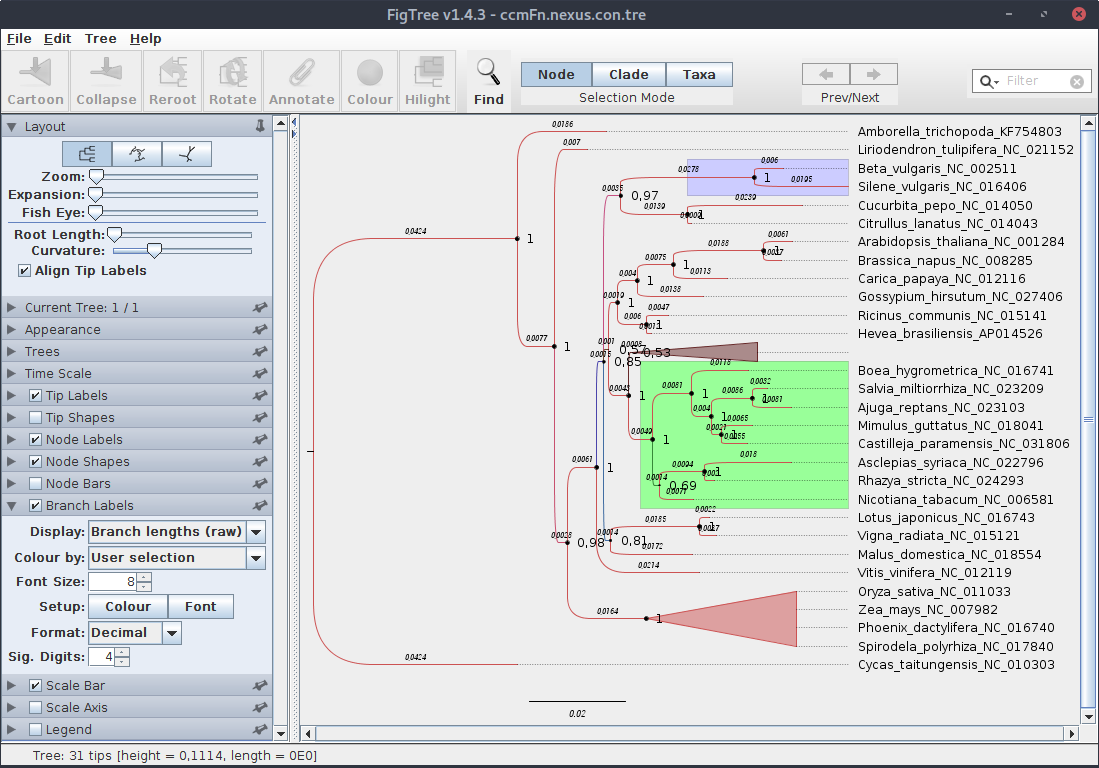Open the Annotate tool
Image resolution: width=1099 pixels, height=768 pixels.
(x=301, y=80)
